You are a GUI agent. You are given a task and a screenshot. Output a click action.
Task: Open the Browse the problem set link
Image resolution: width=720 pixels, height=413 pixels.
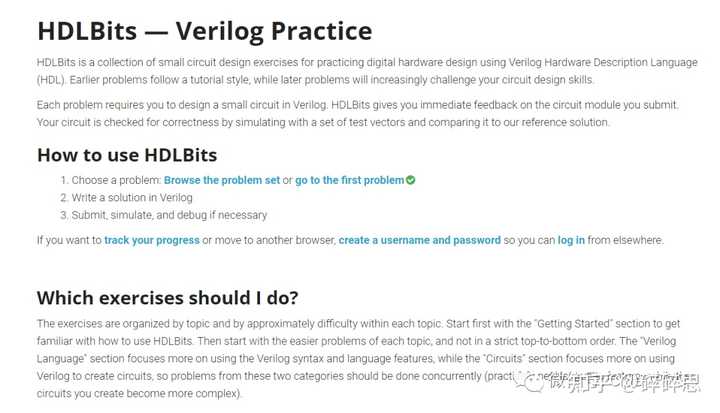[222, 180]
